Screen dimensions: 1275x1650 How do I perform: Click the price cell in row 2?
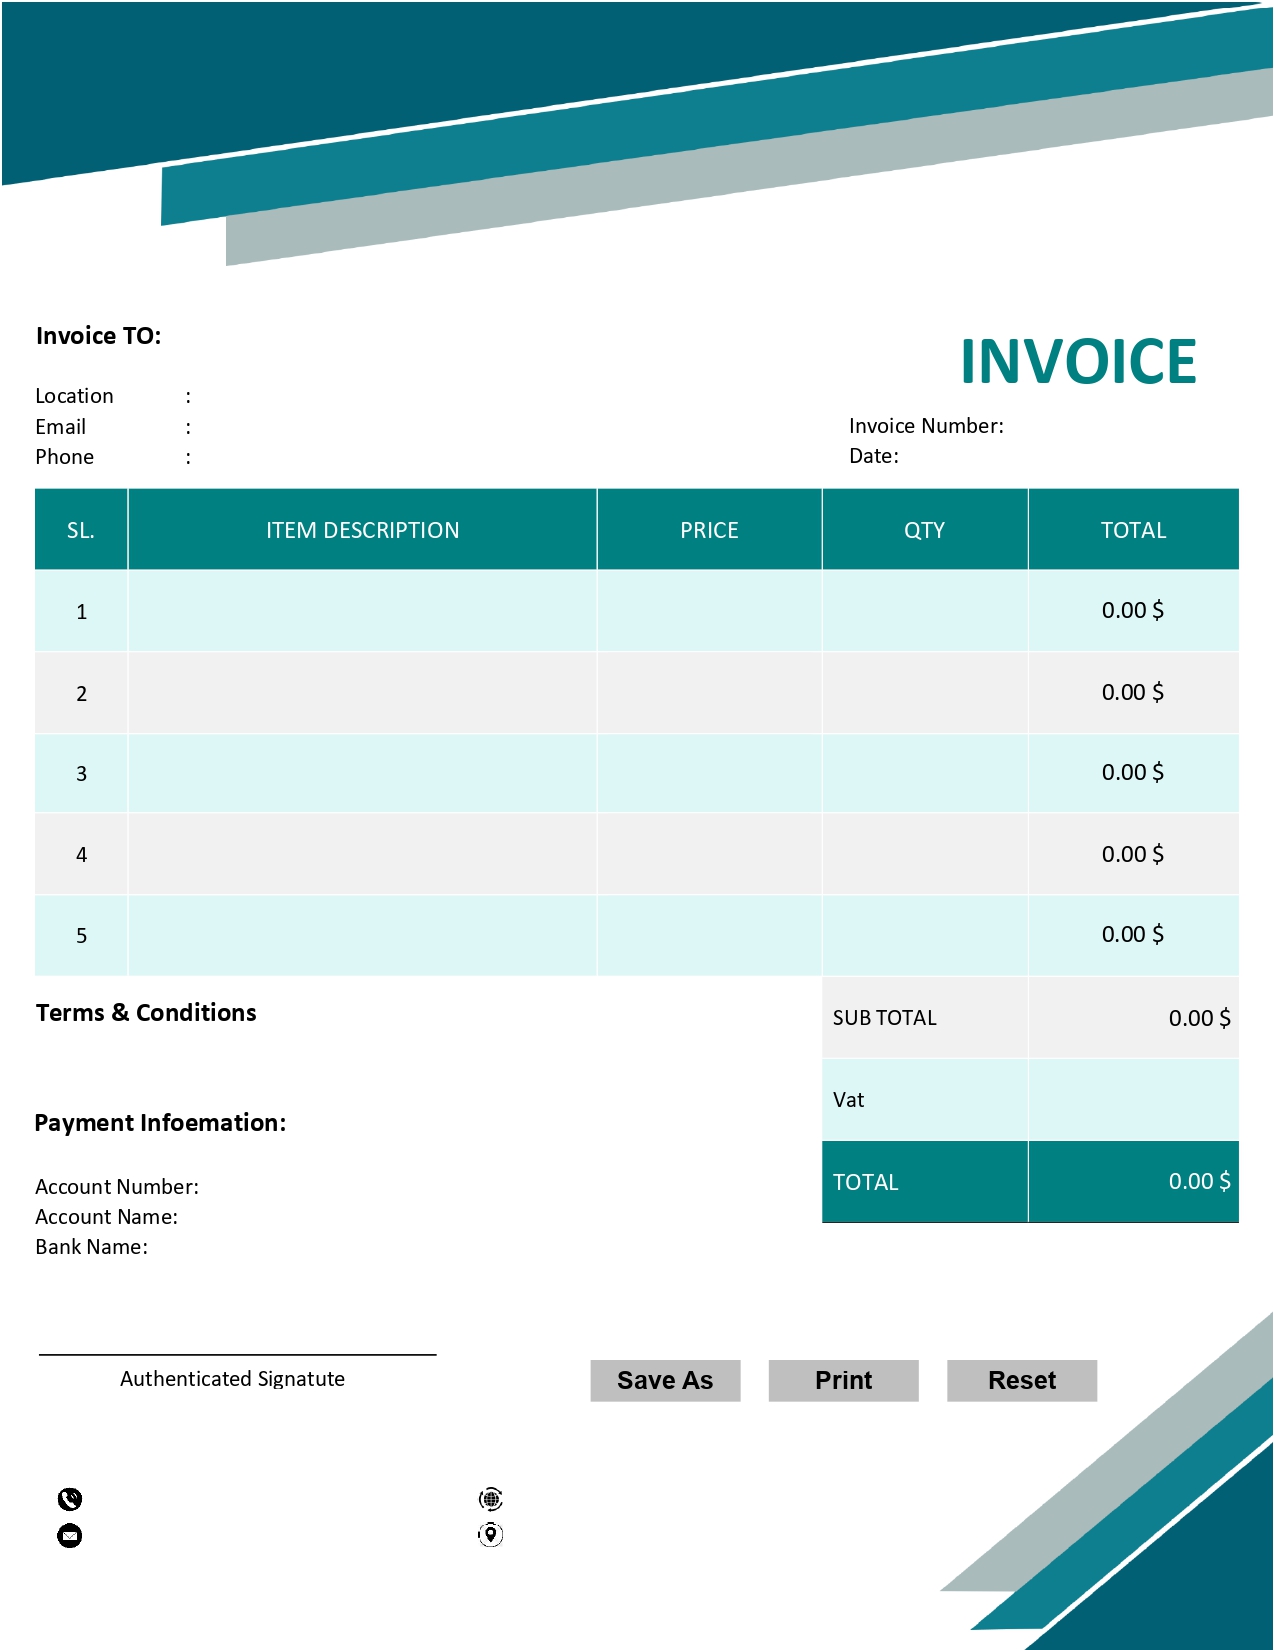pyautogui.click(x=709, y=693)
